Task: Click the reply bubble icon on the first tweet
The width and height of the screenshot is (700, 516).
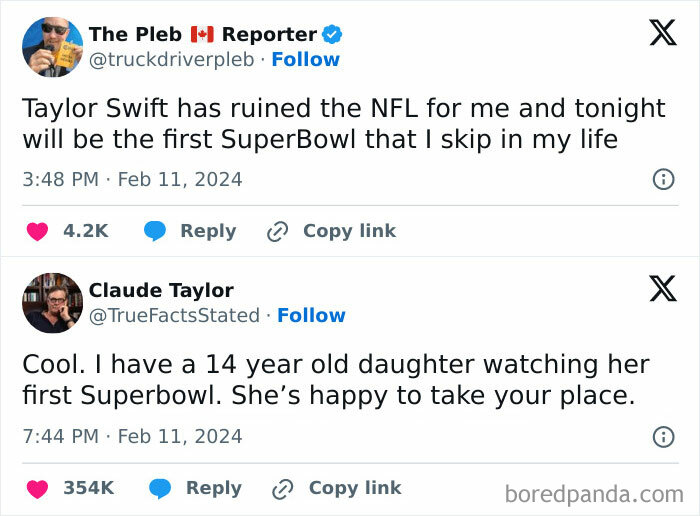Action: tap(154, 231)
